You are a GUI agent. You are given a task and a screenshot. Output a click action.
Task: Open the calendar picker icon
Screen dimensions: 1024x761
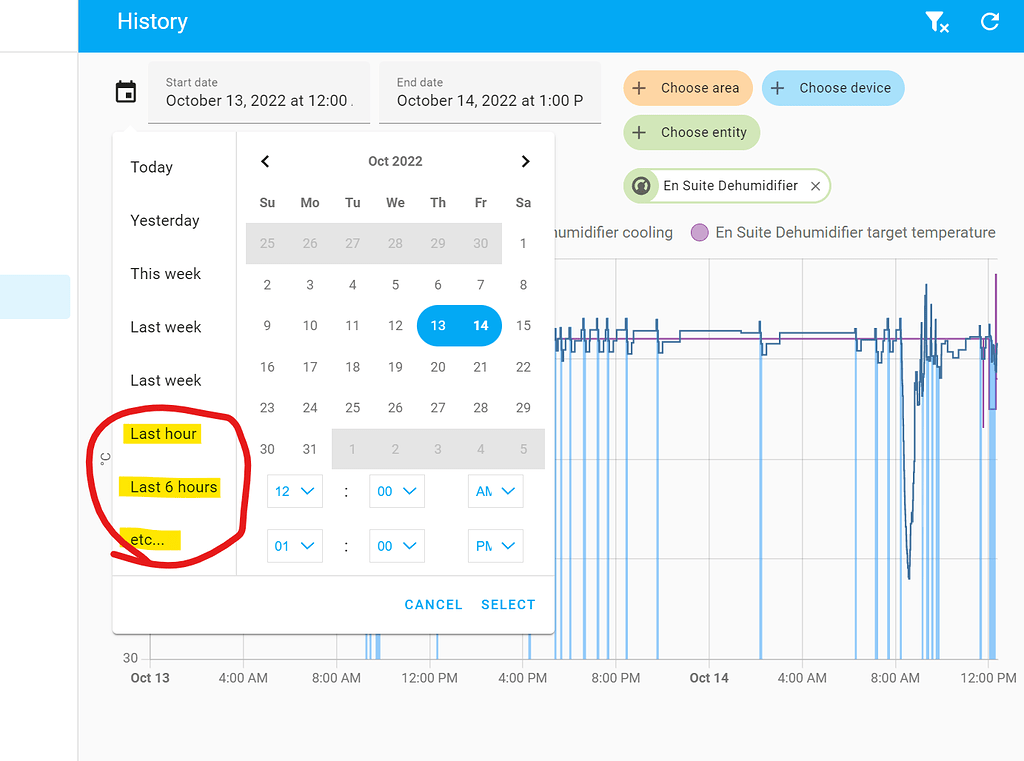click(x=125, y=90)
